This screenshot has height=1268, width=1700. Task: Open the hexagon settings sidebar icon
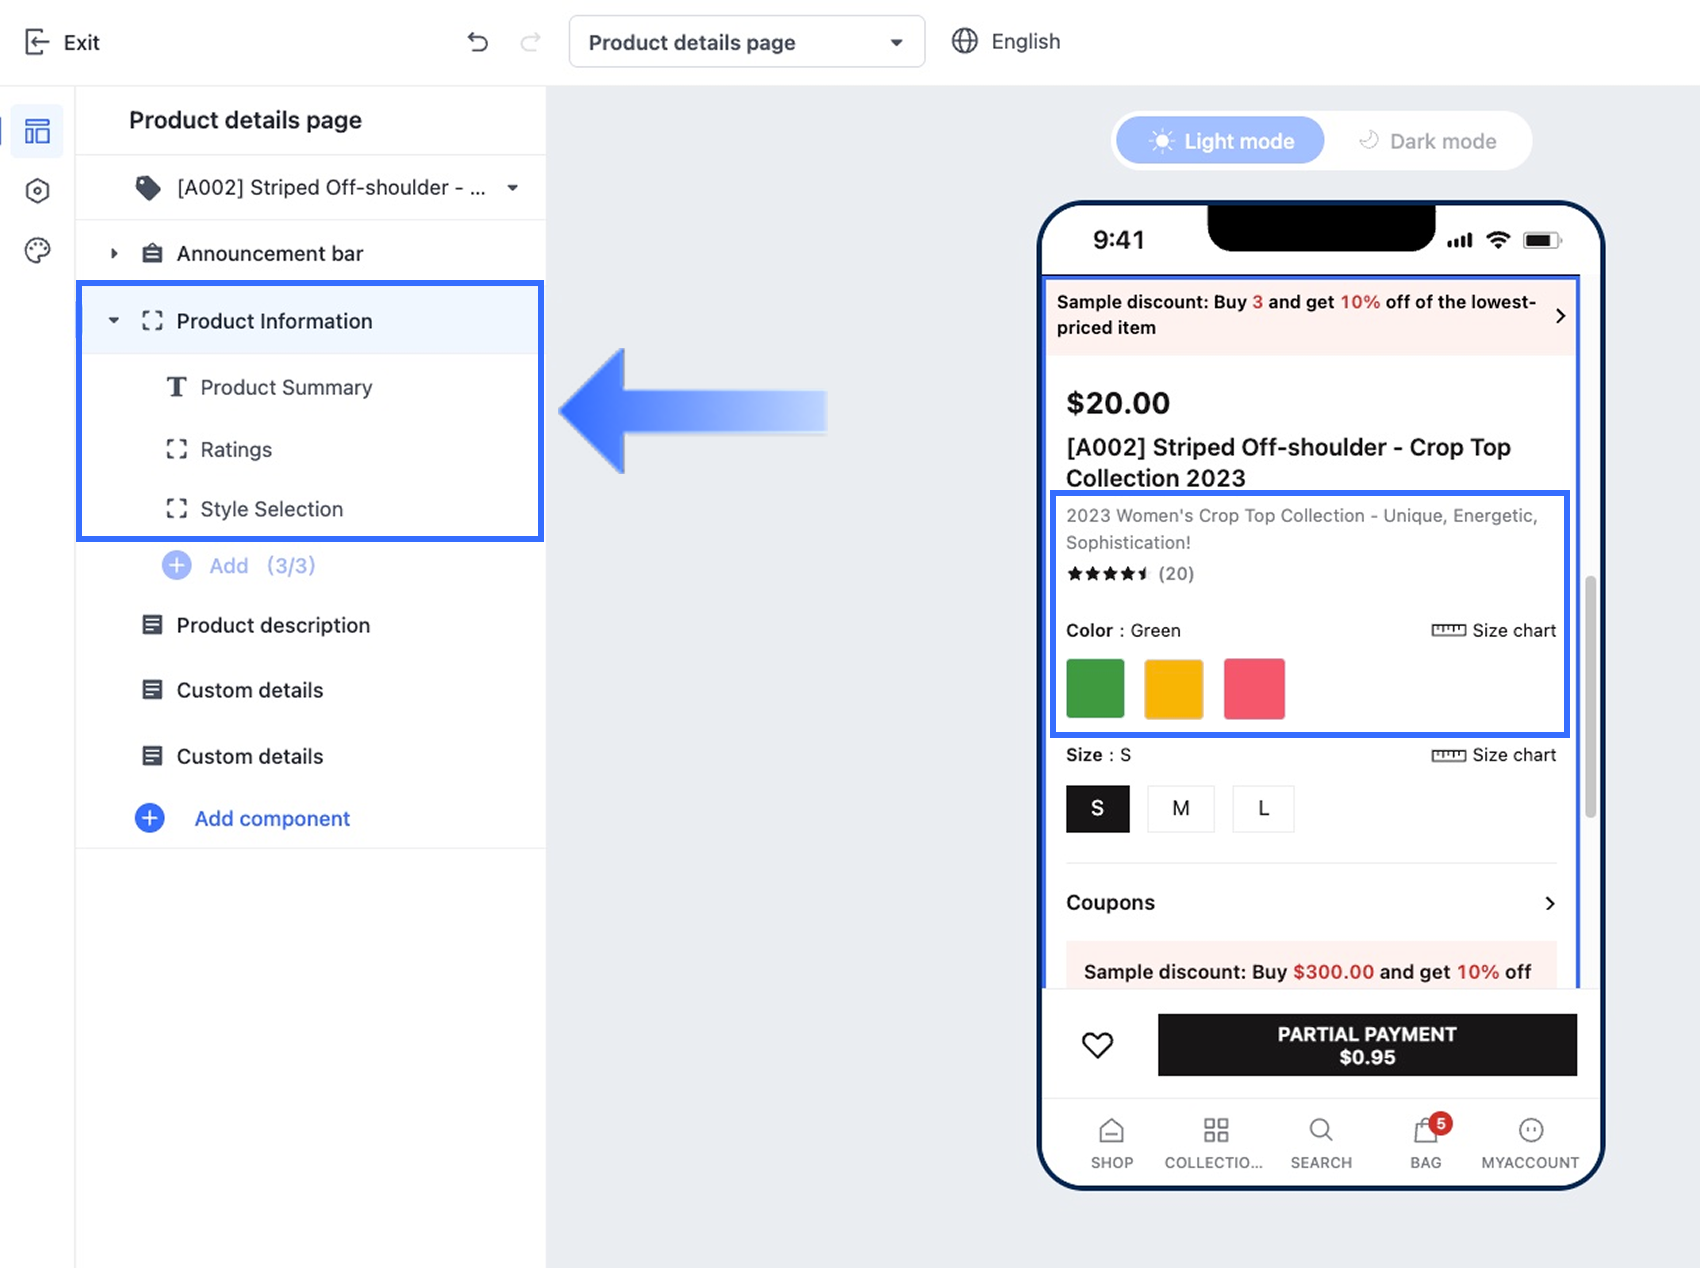tap(37, 191)
